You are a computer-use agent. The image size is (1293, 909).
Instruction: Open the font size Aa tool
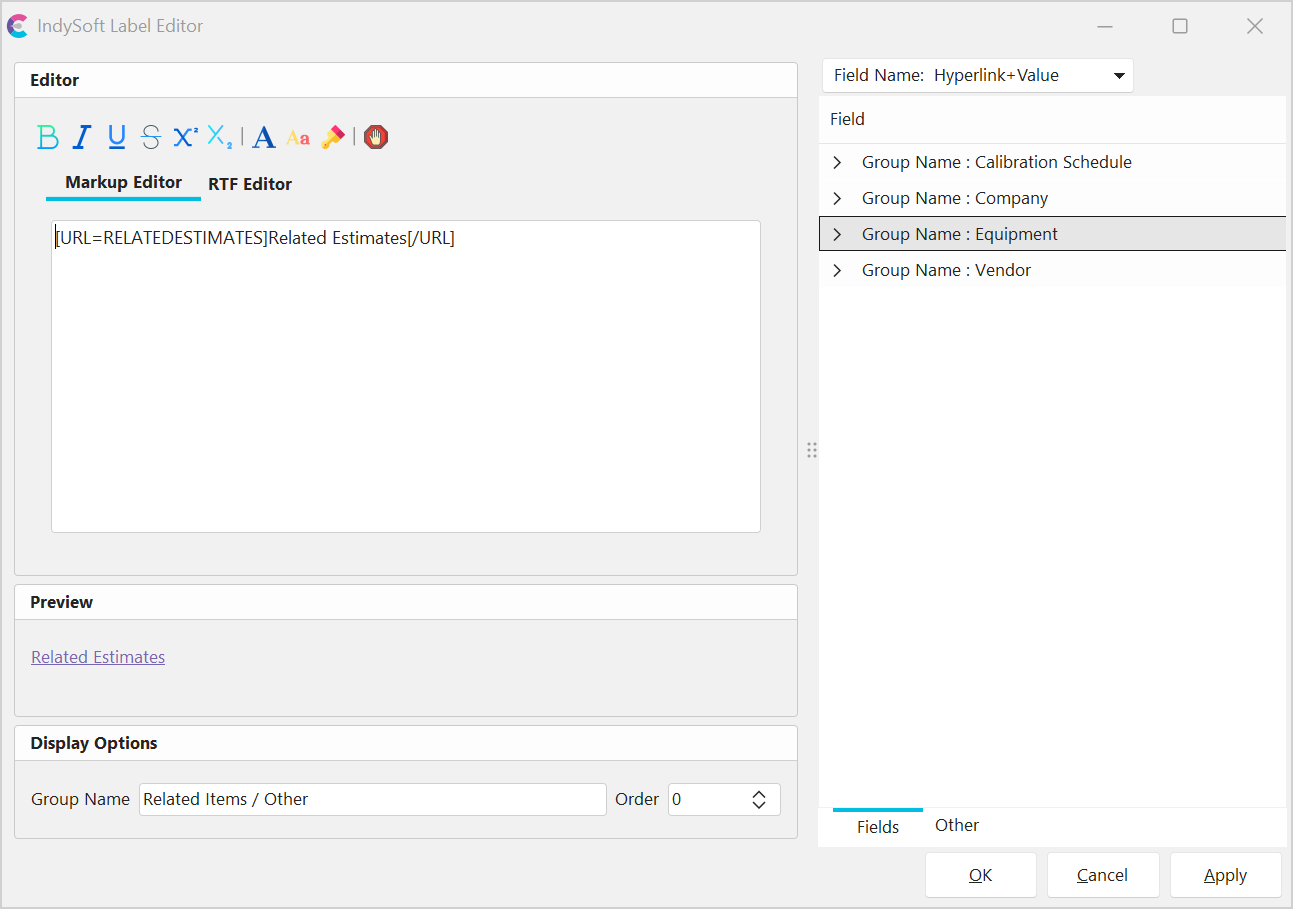point(298,138)
